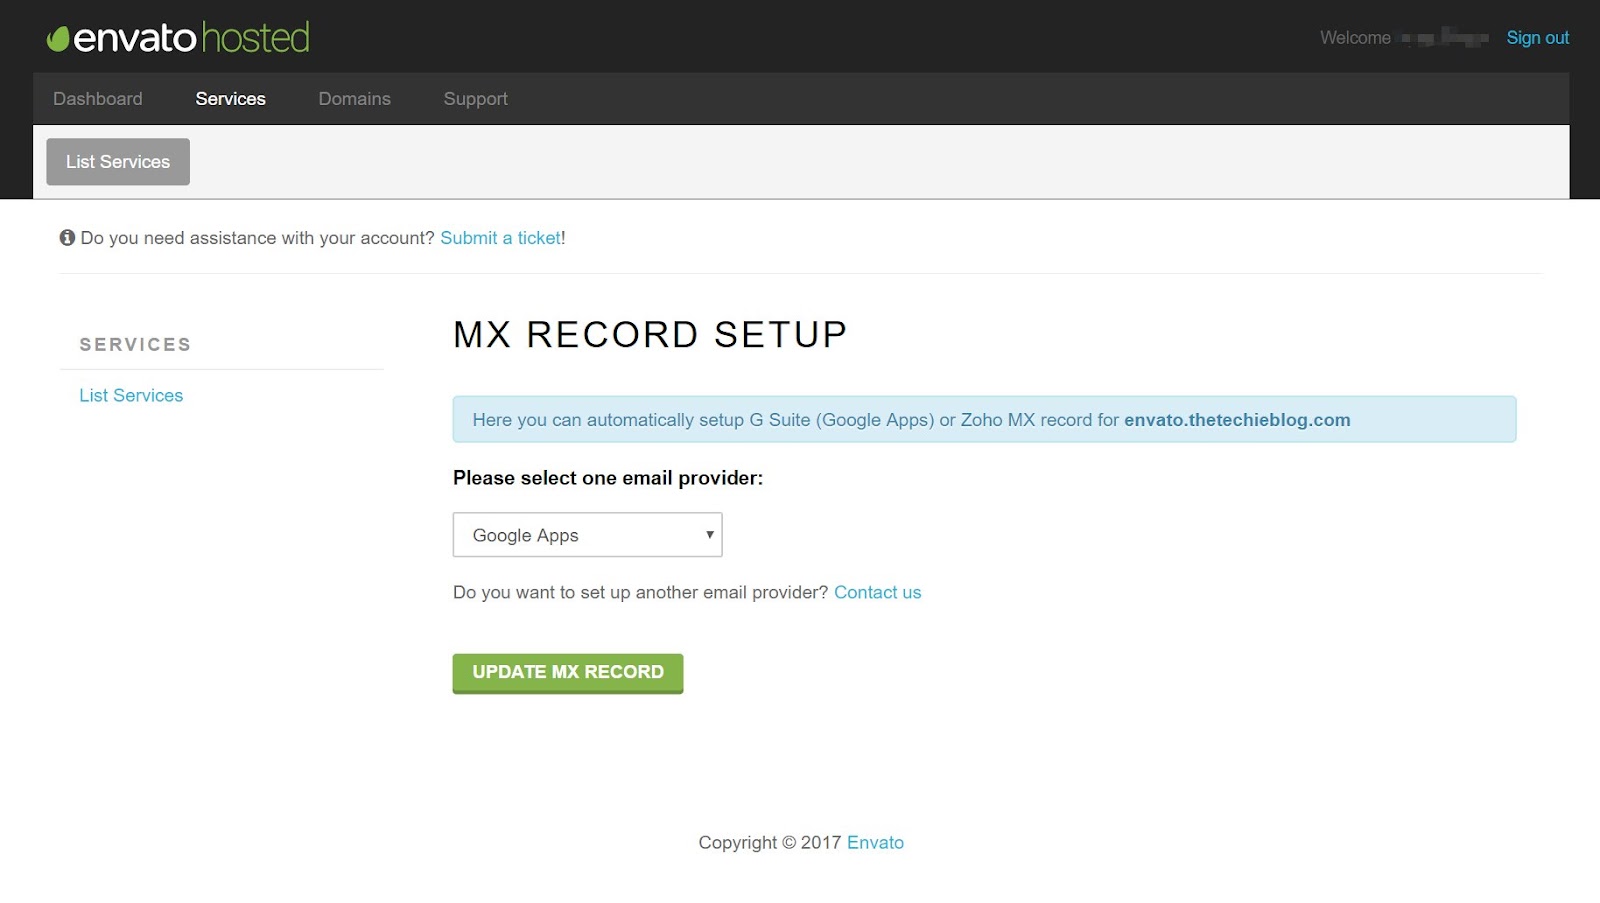Open the Support tab
1600x903 pixels.
476,99
